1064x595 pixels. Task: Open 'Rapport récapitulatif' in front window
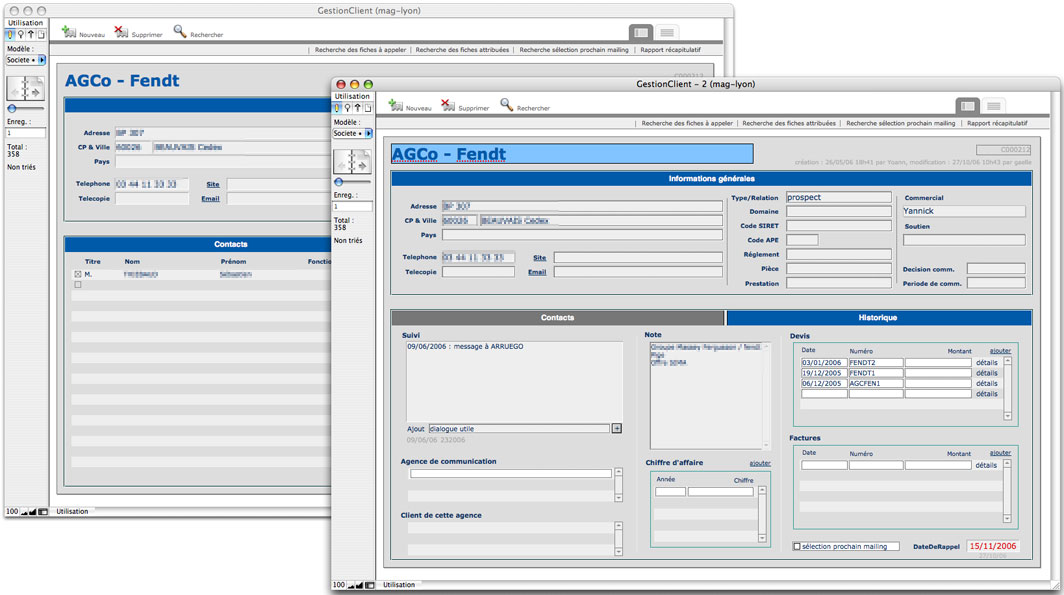pyautogui.click(x=998, y=123)
